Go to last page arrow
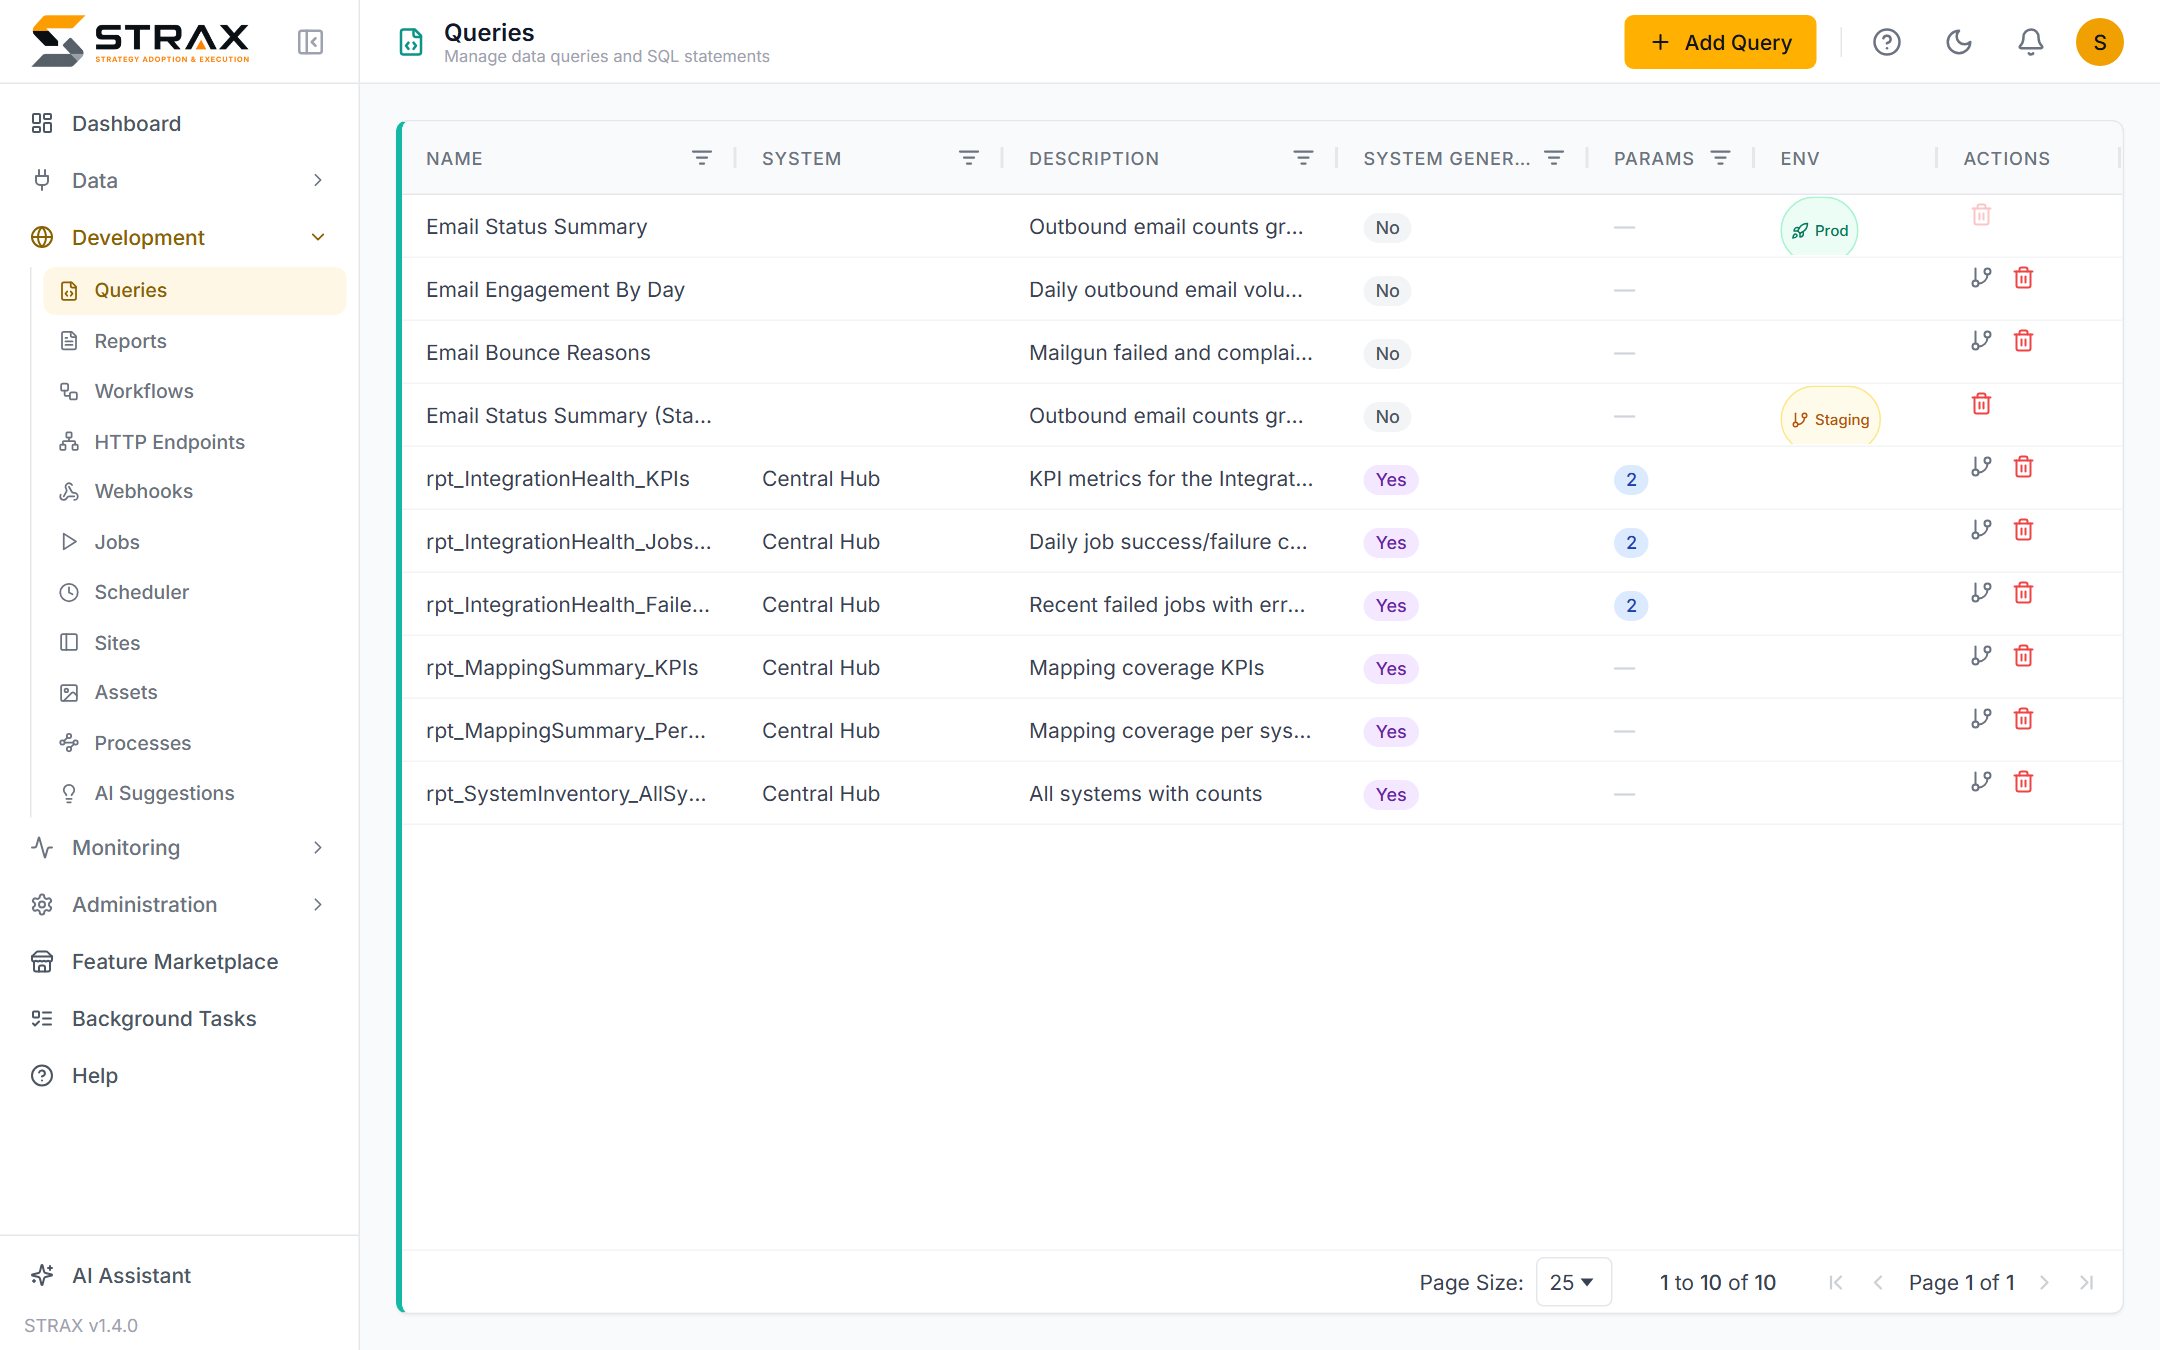 point(2086,1282)
